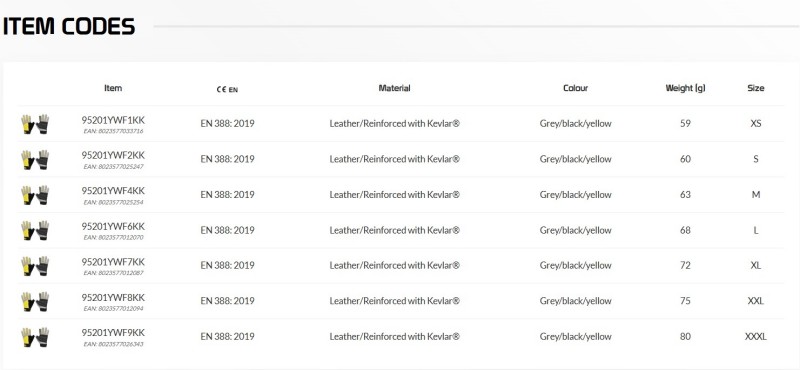This screenshot has width=800, height=370.
Task: Click the weight value 80
Action: click(x=685, y=336)
